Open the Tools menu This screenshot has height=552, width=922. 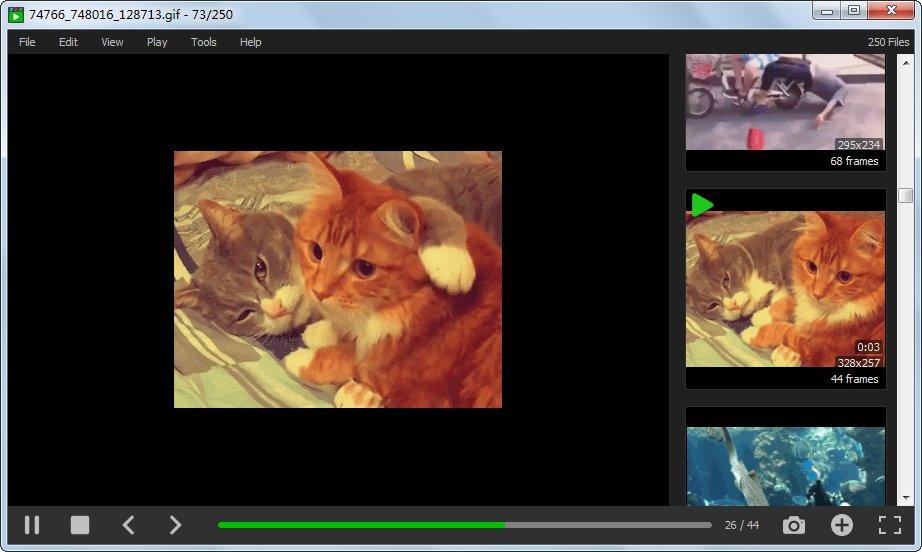(x=203, y=42)
